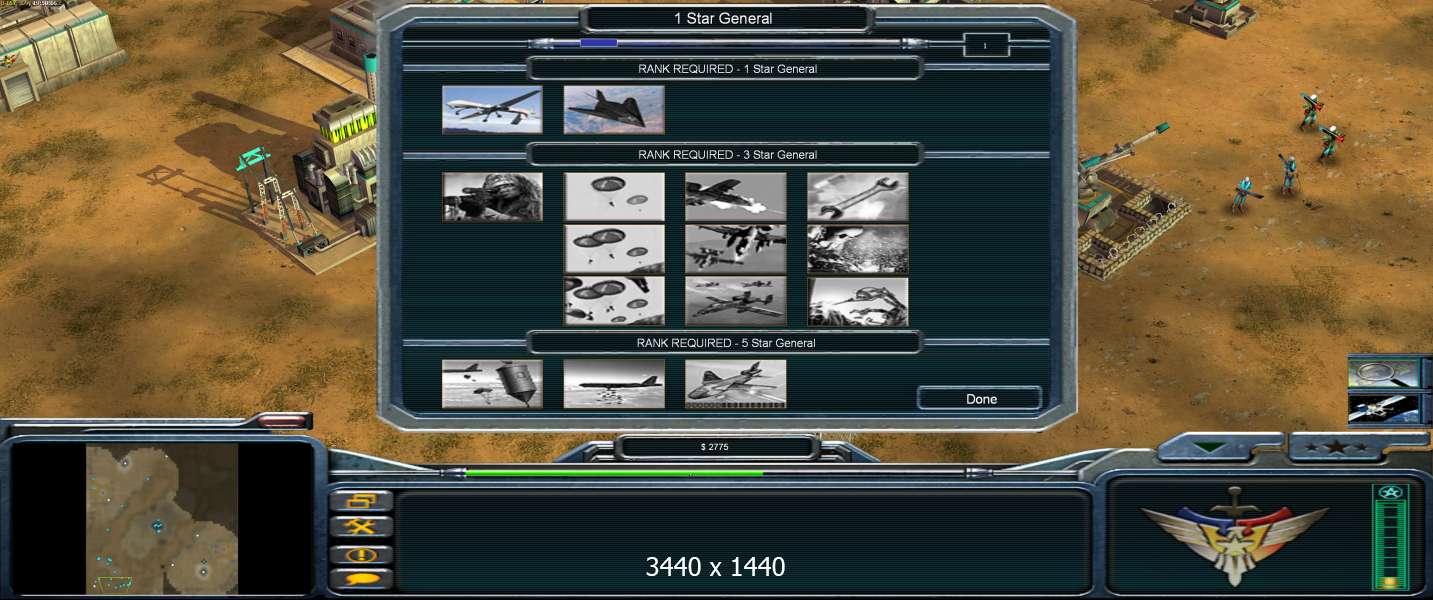The height and width of the screenshot is (600, 1433).
Task: Choose the bomber leaflet drop power
Action: [614, 384]
